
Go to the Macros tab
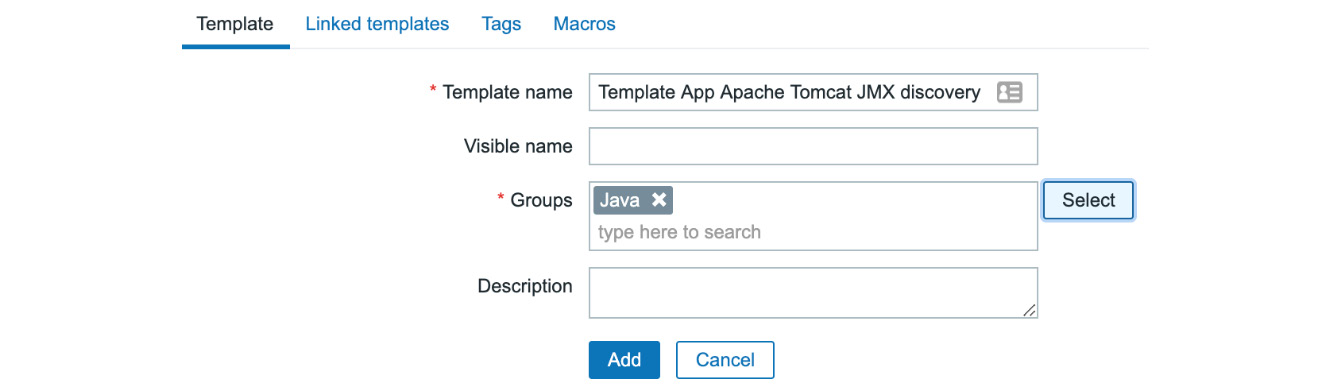pyautogui.click(x=584, y=23)
